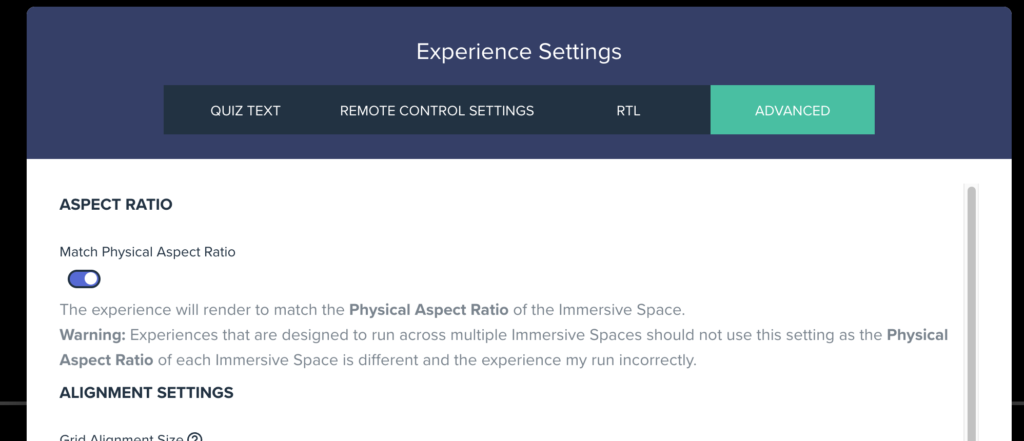Click the bold Warning: word

[x=93, y=335]
